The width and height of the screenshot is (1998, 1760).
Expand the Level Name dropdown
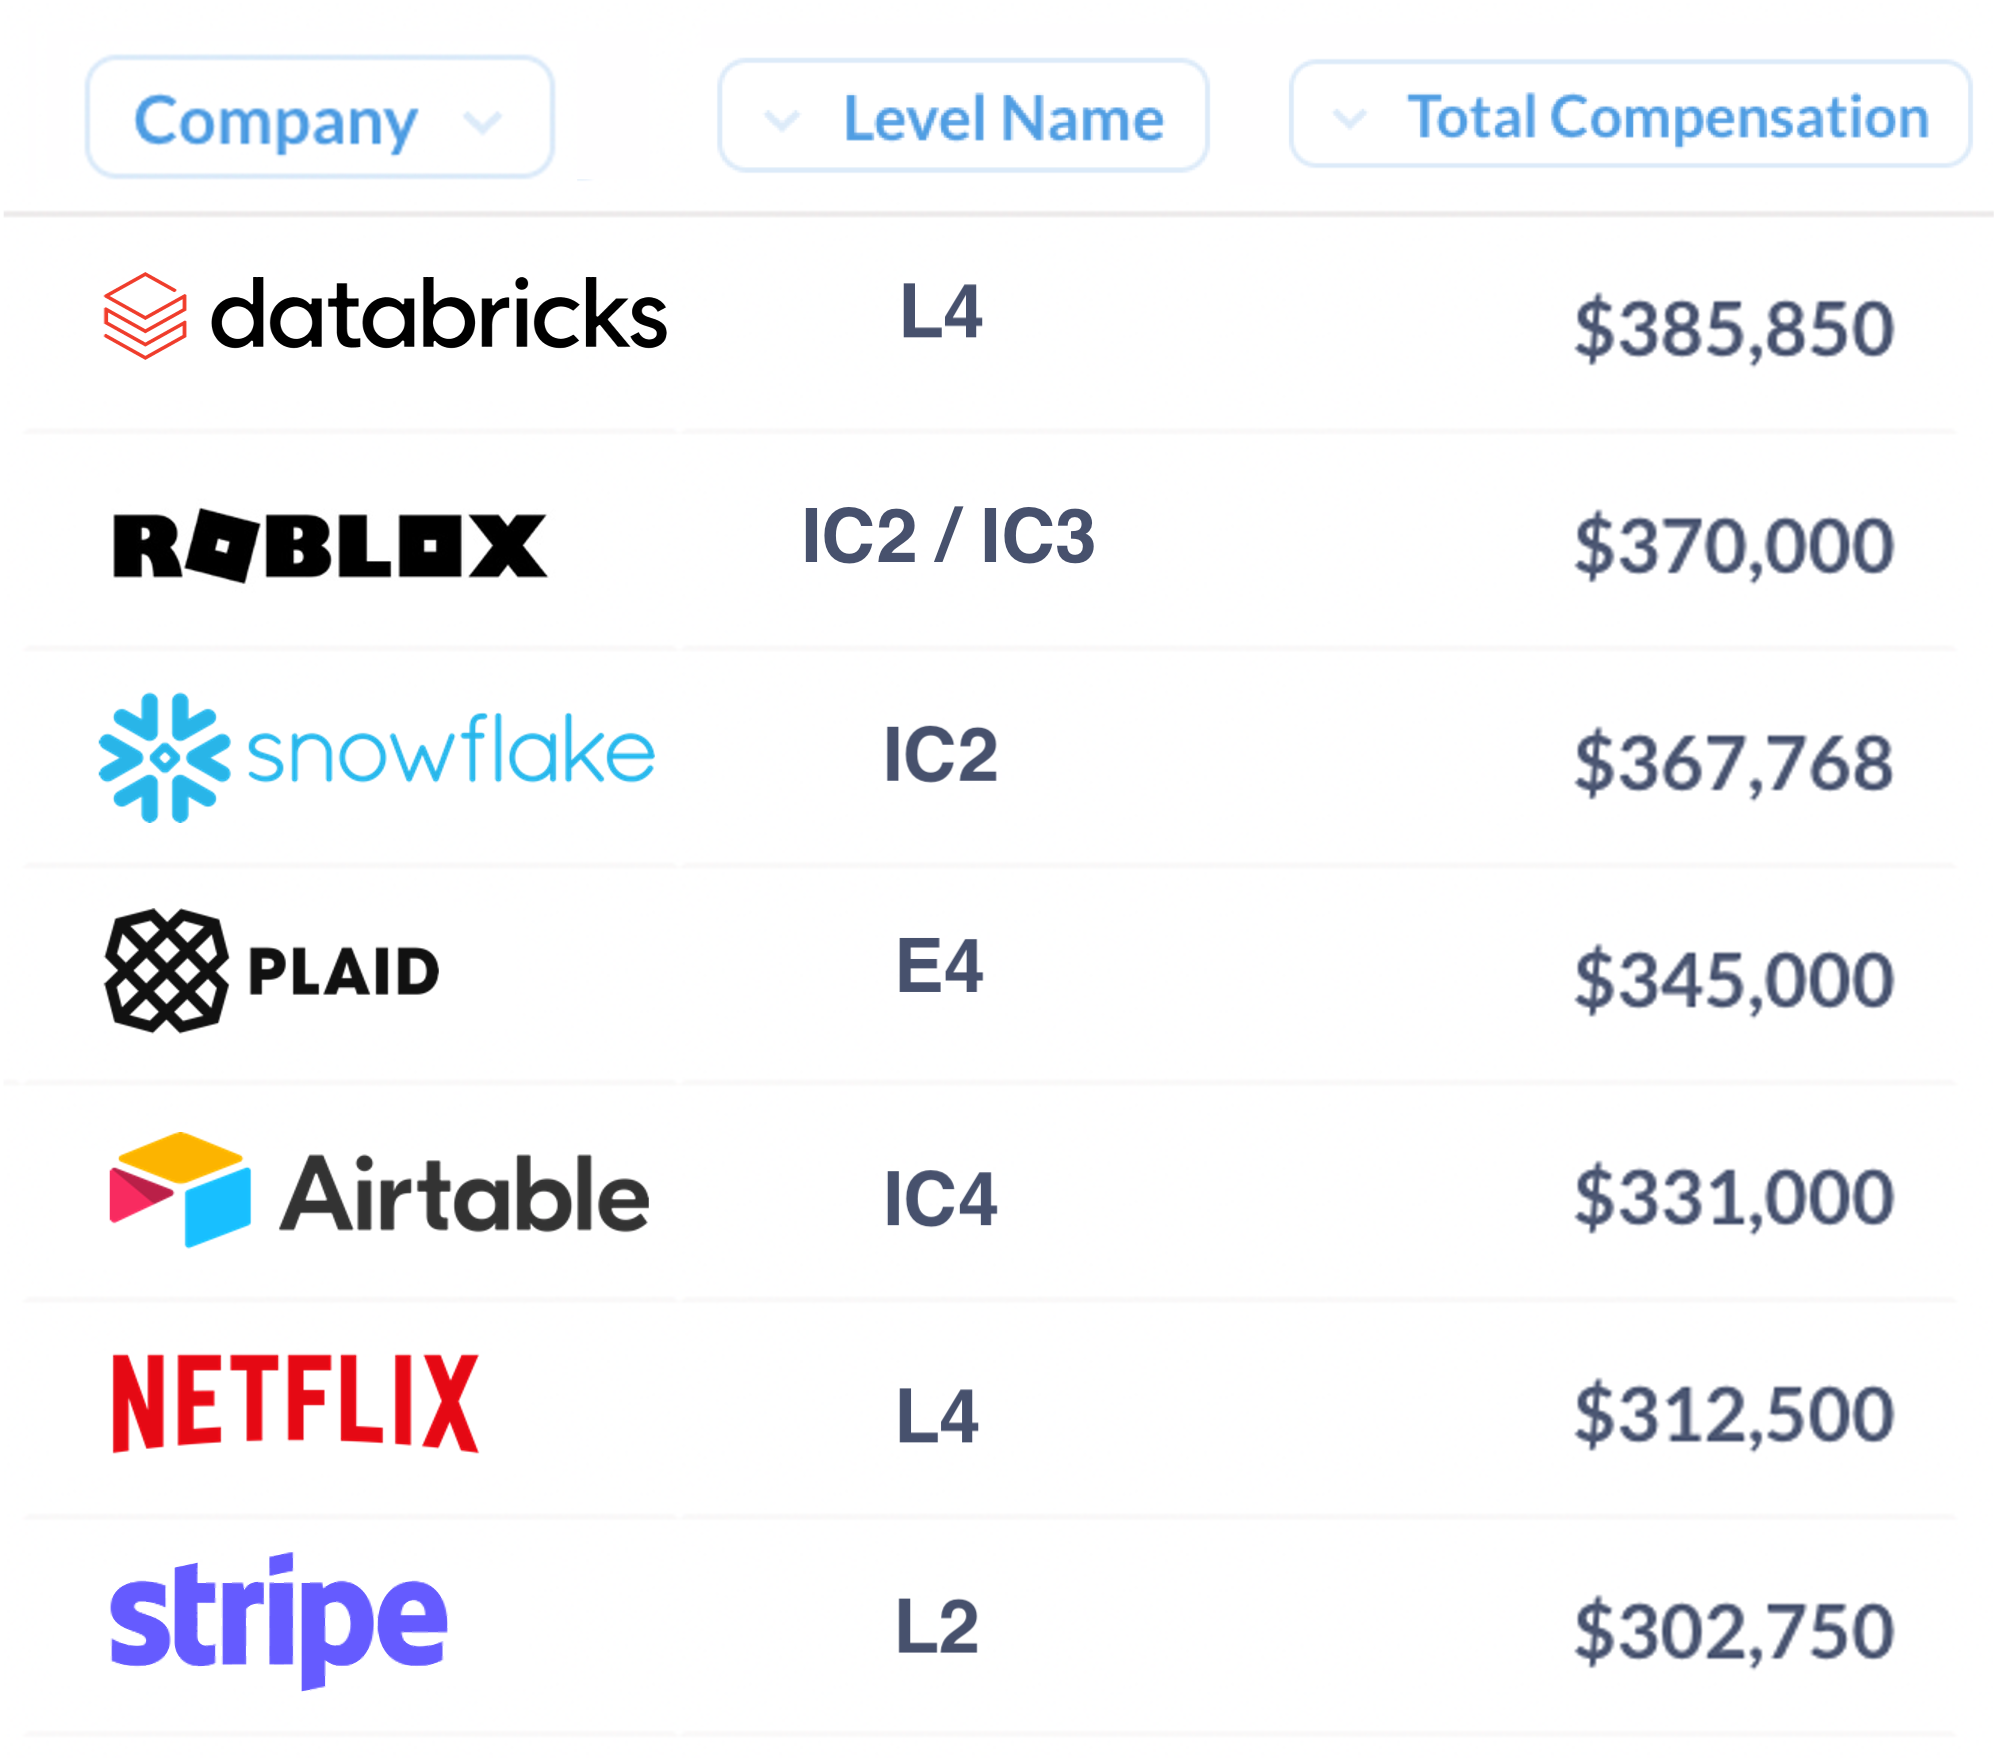point(963,116)
